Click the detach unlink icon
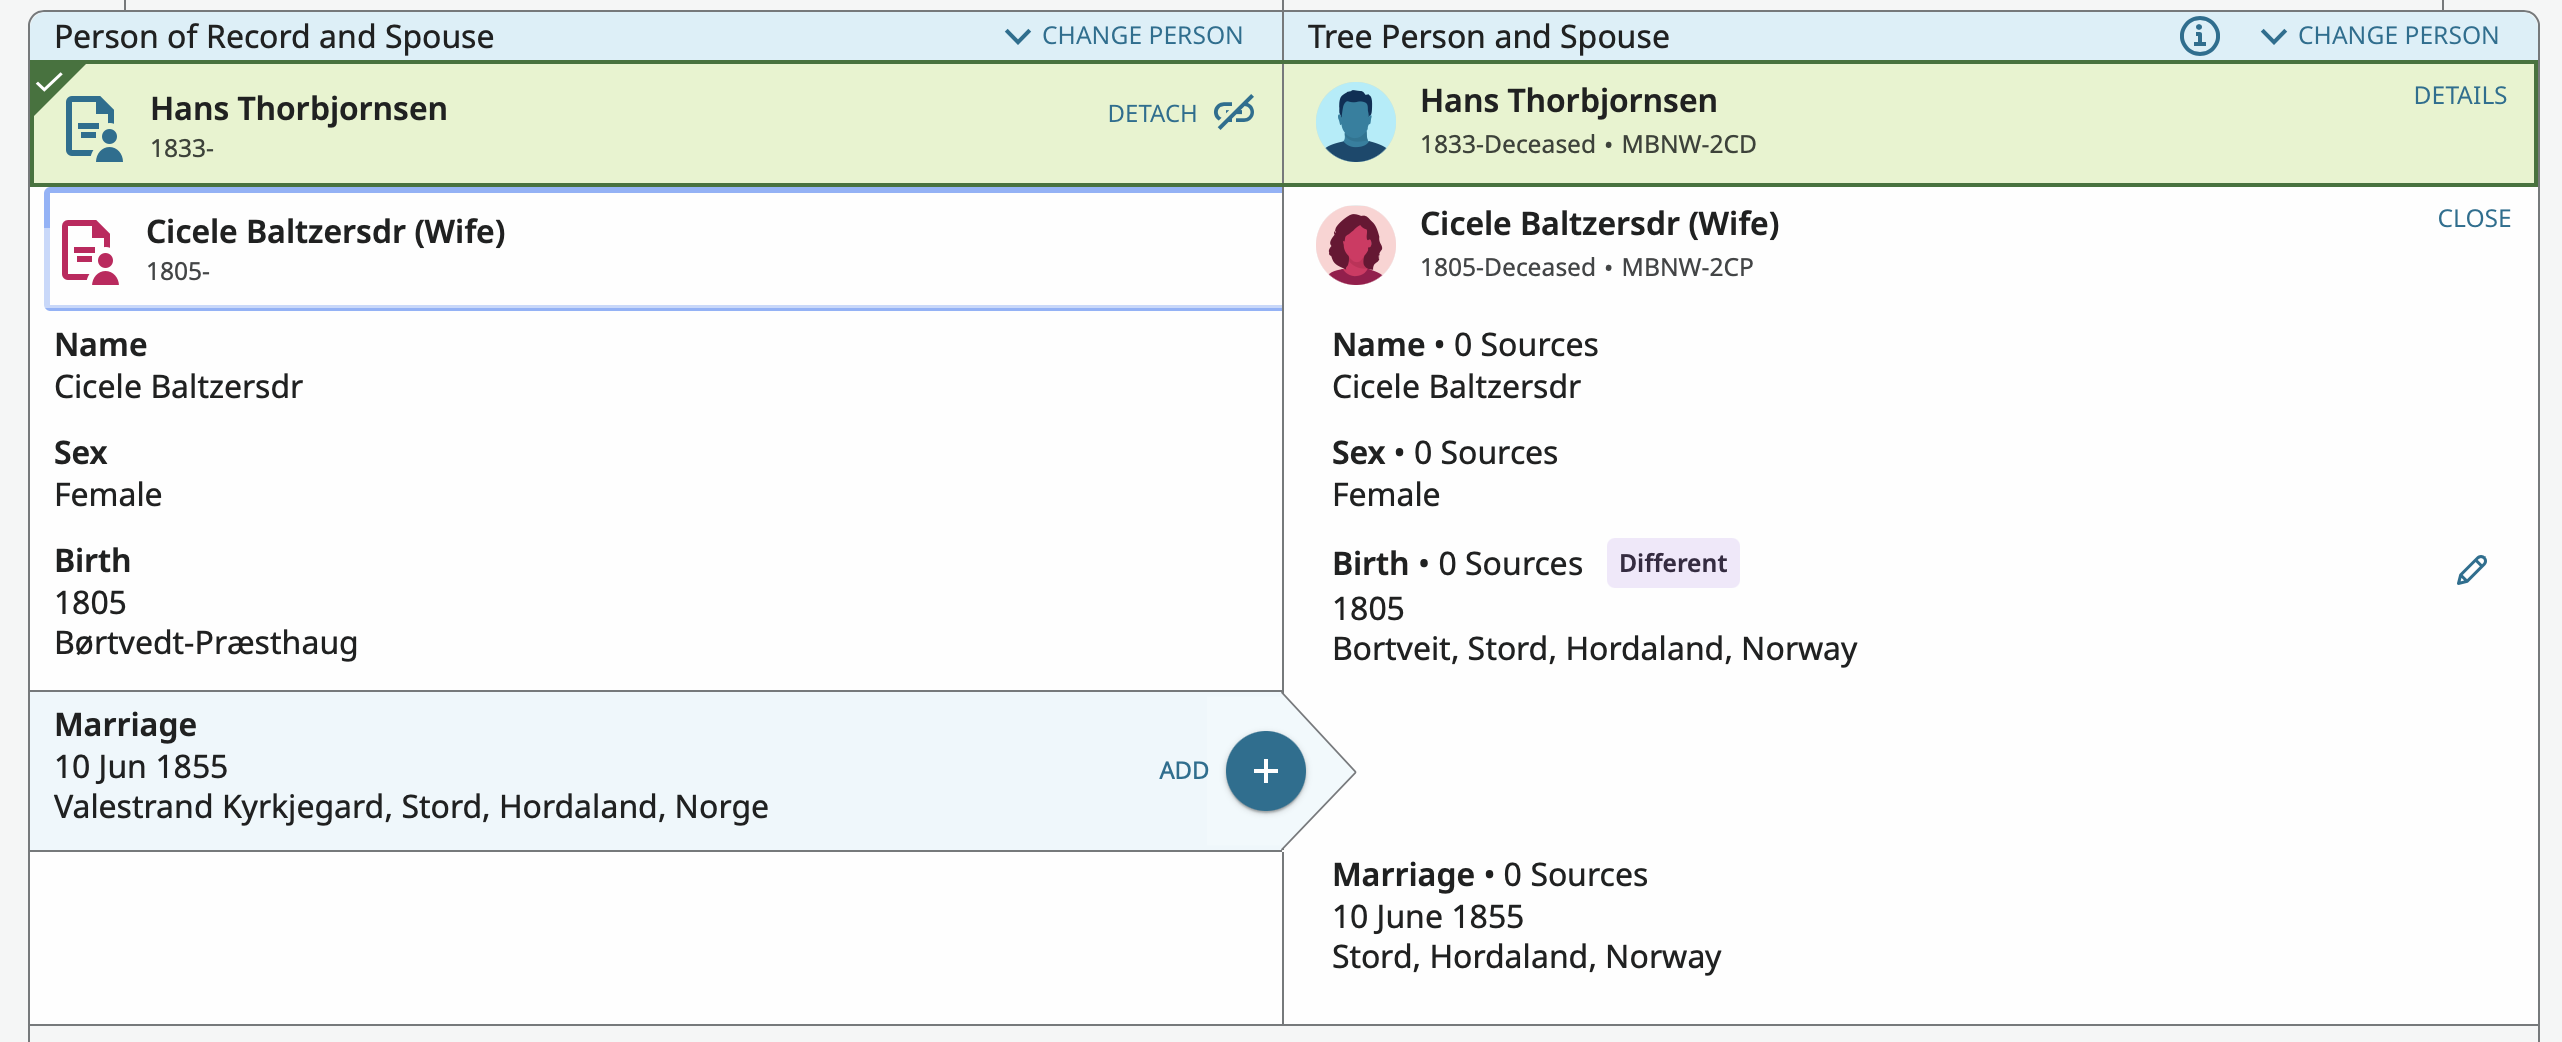Image resolution: width=2562 pixels, height=1042 pixels. [1234, 113]
